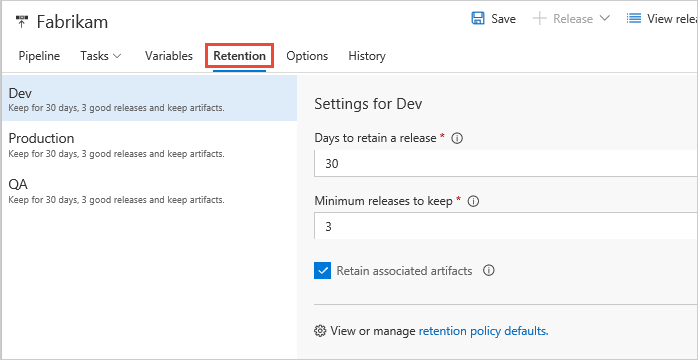Click the plus icon next to Release
Image resolution: width=698 pixels, height=360 pixels.
pyautogui.click(x=540, y=19)
